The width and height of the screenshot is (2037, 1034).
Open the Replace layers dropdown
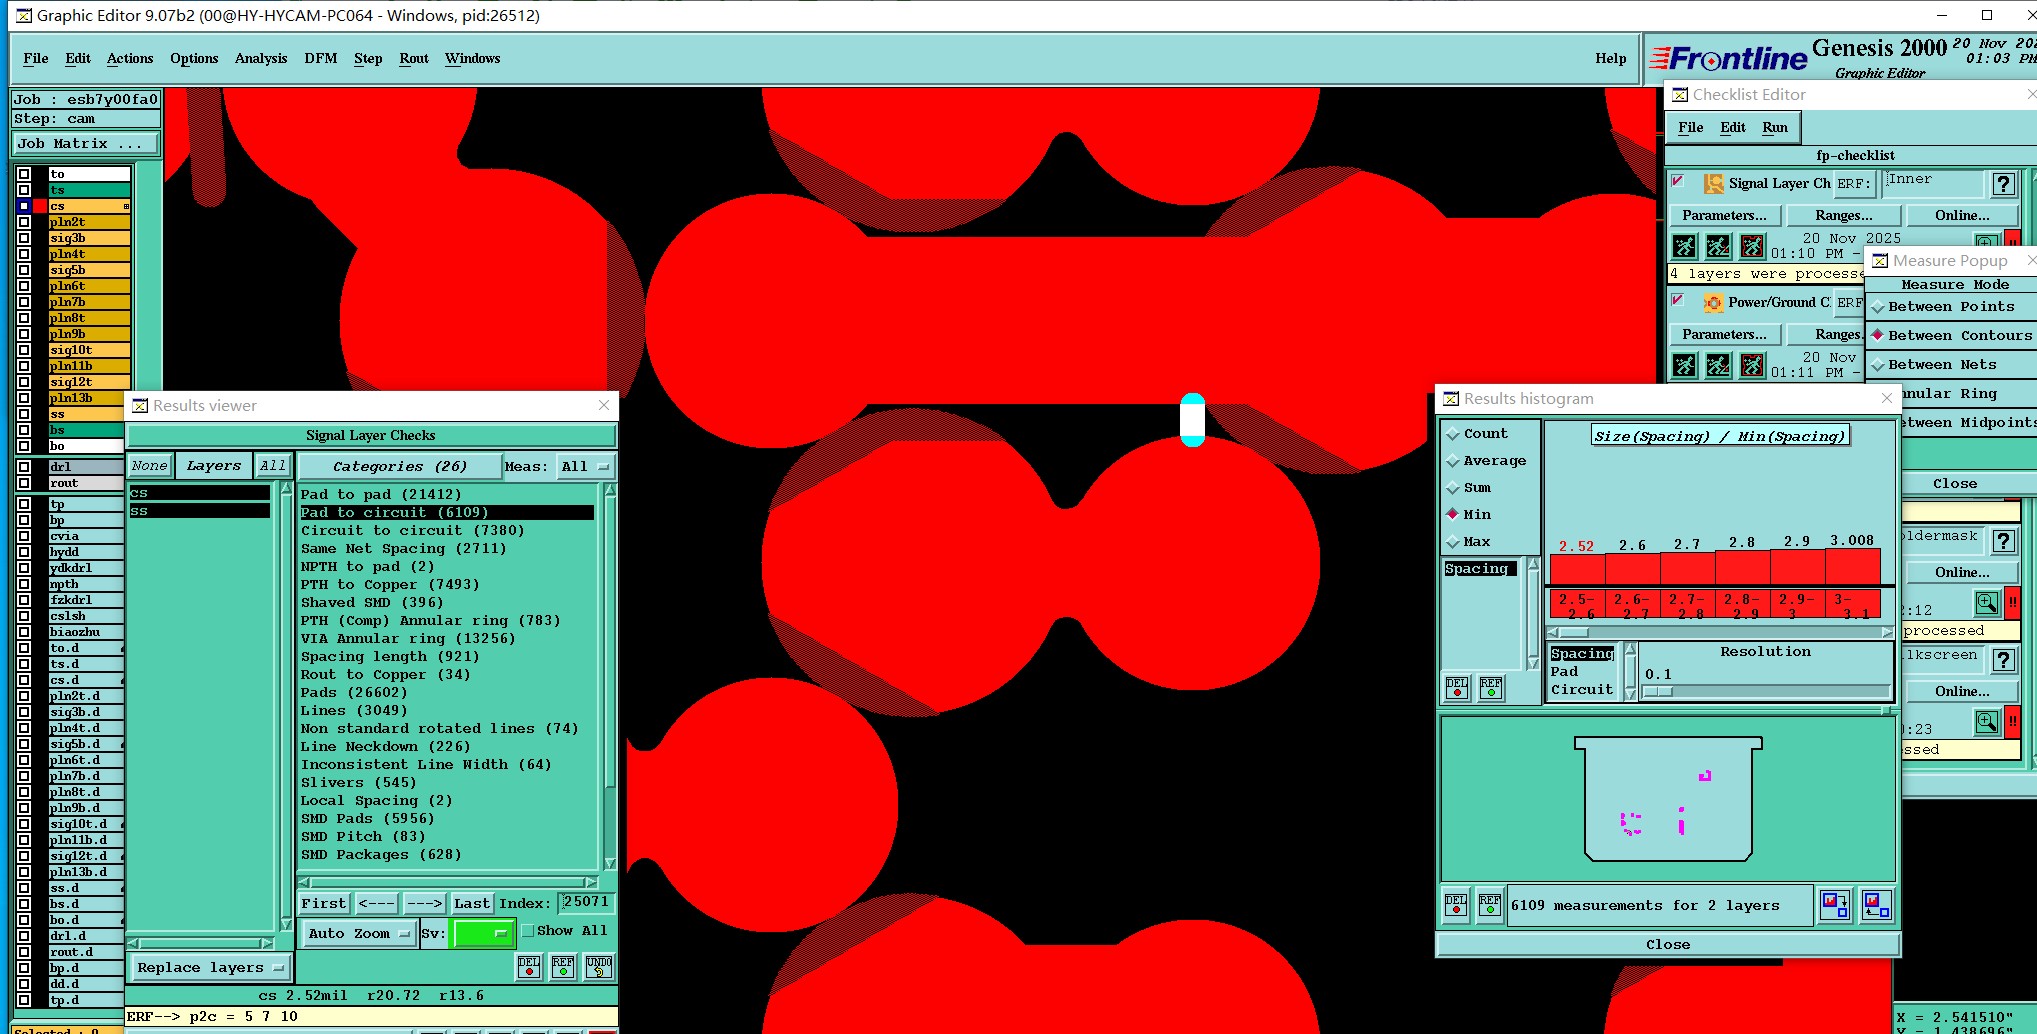pos(210,968)
